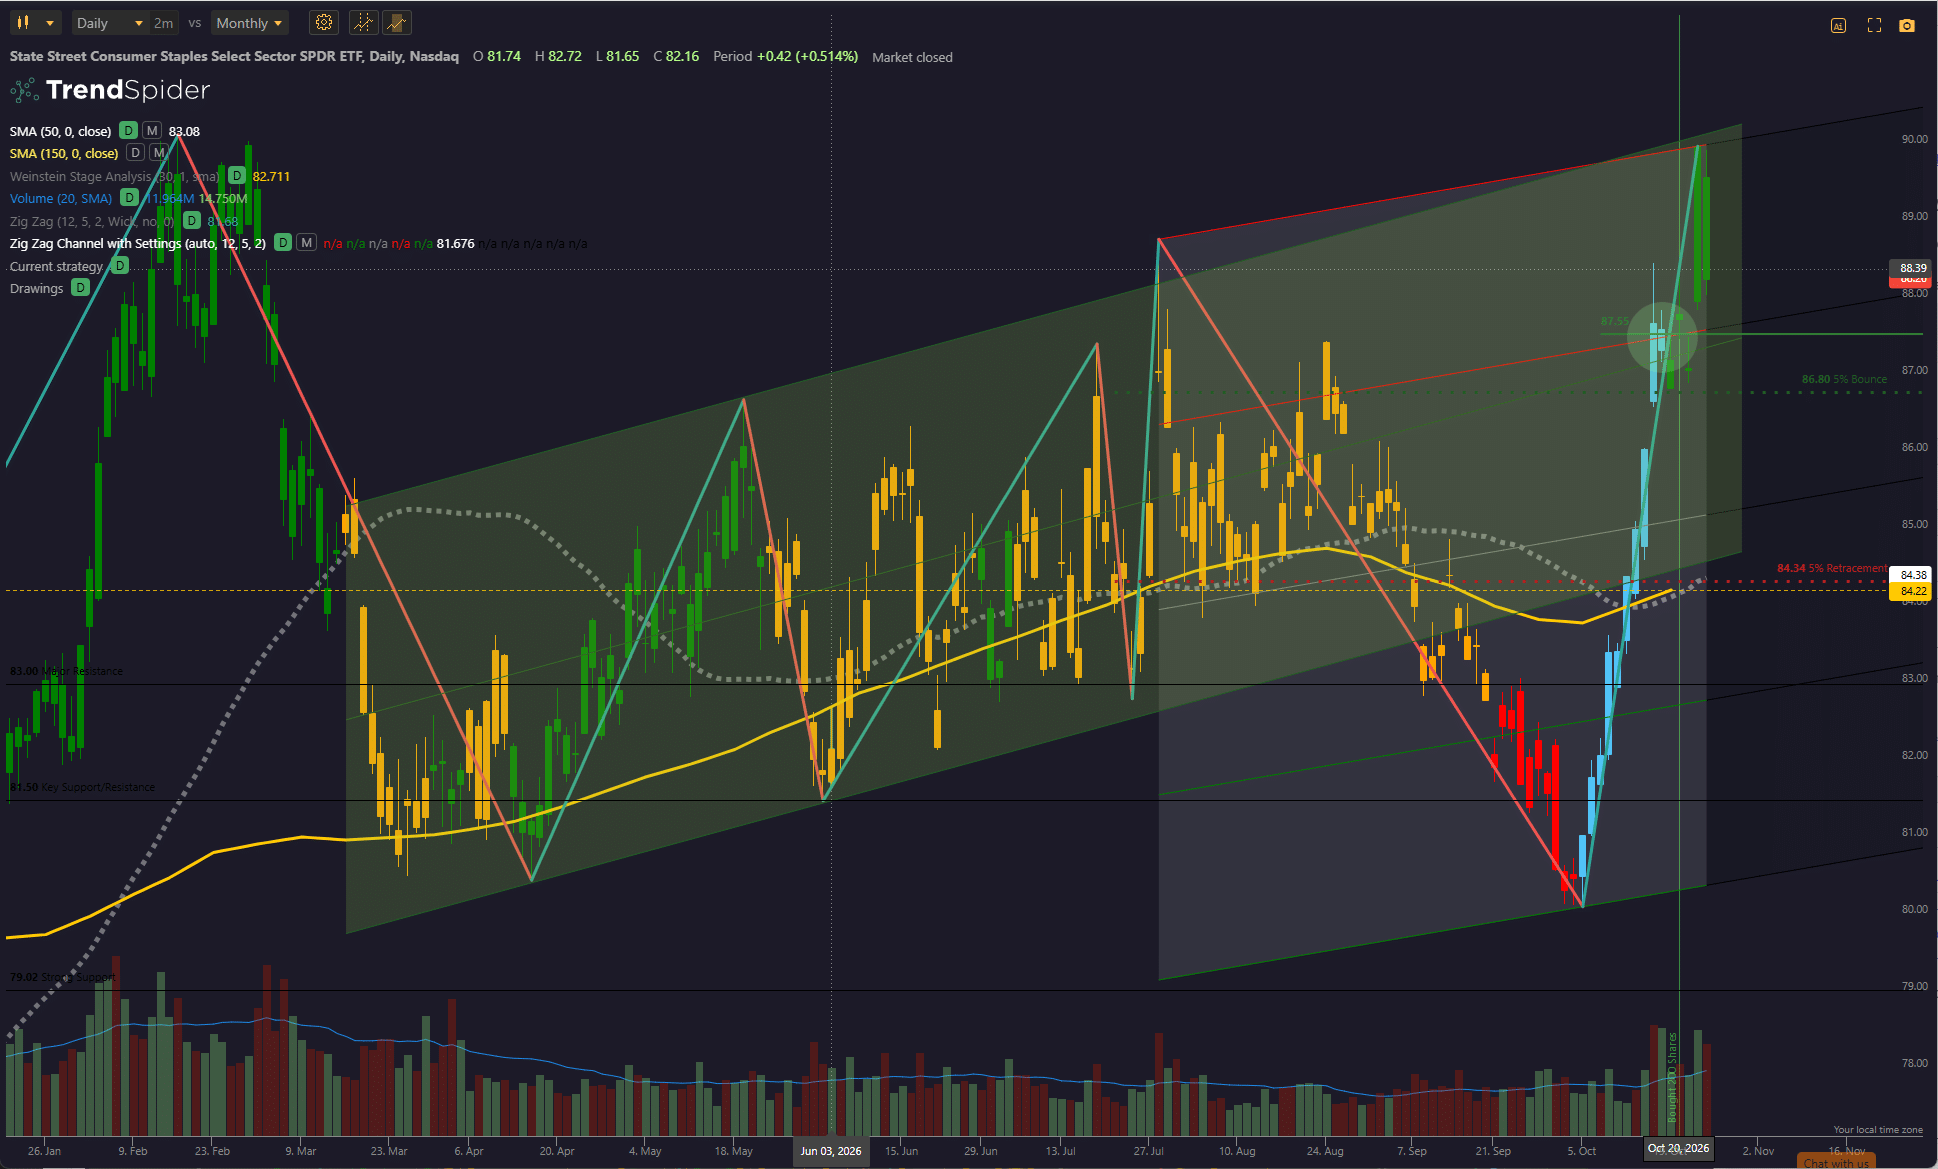1938x1169 pixels.
Task: Toggle M timeframe for SMA 50
Action: coord(151,131)
